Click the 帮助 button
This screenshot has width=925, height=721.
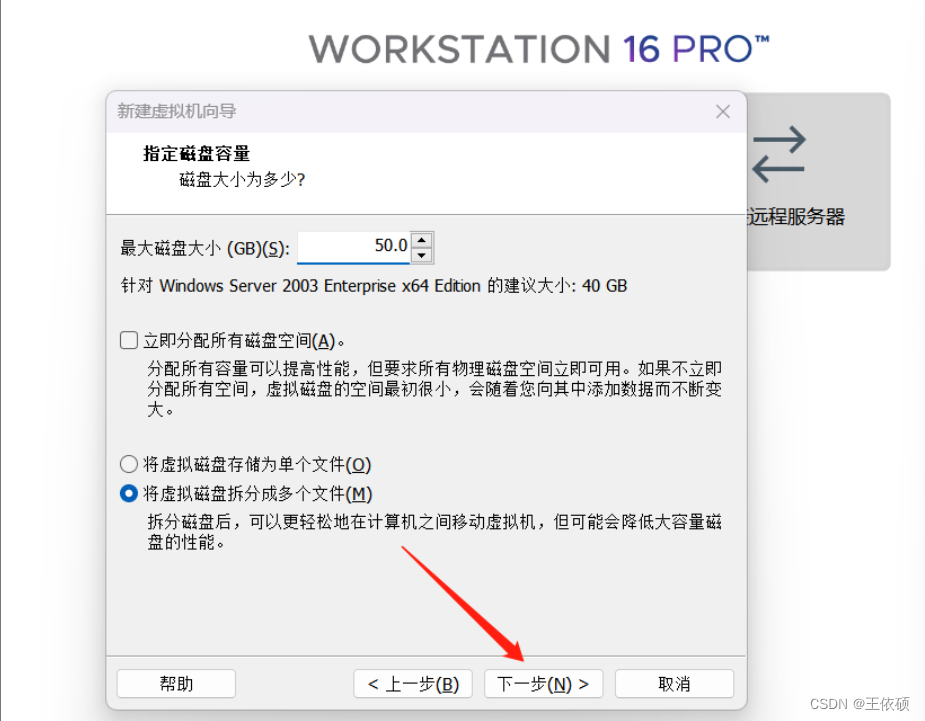[176, 684]
